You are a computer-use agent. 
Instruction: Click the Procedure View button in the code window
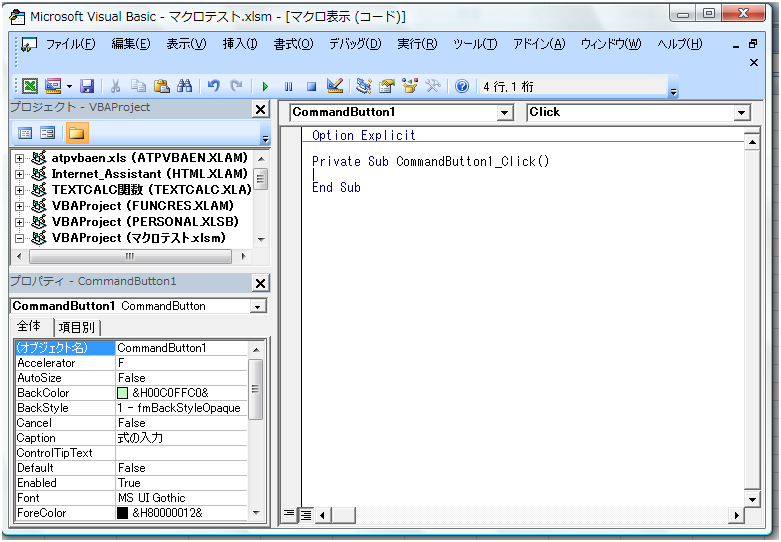pos(289,514)
